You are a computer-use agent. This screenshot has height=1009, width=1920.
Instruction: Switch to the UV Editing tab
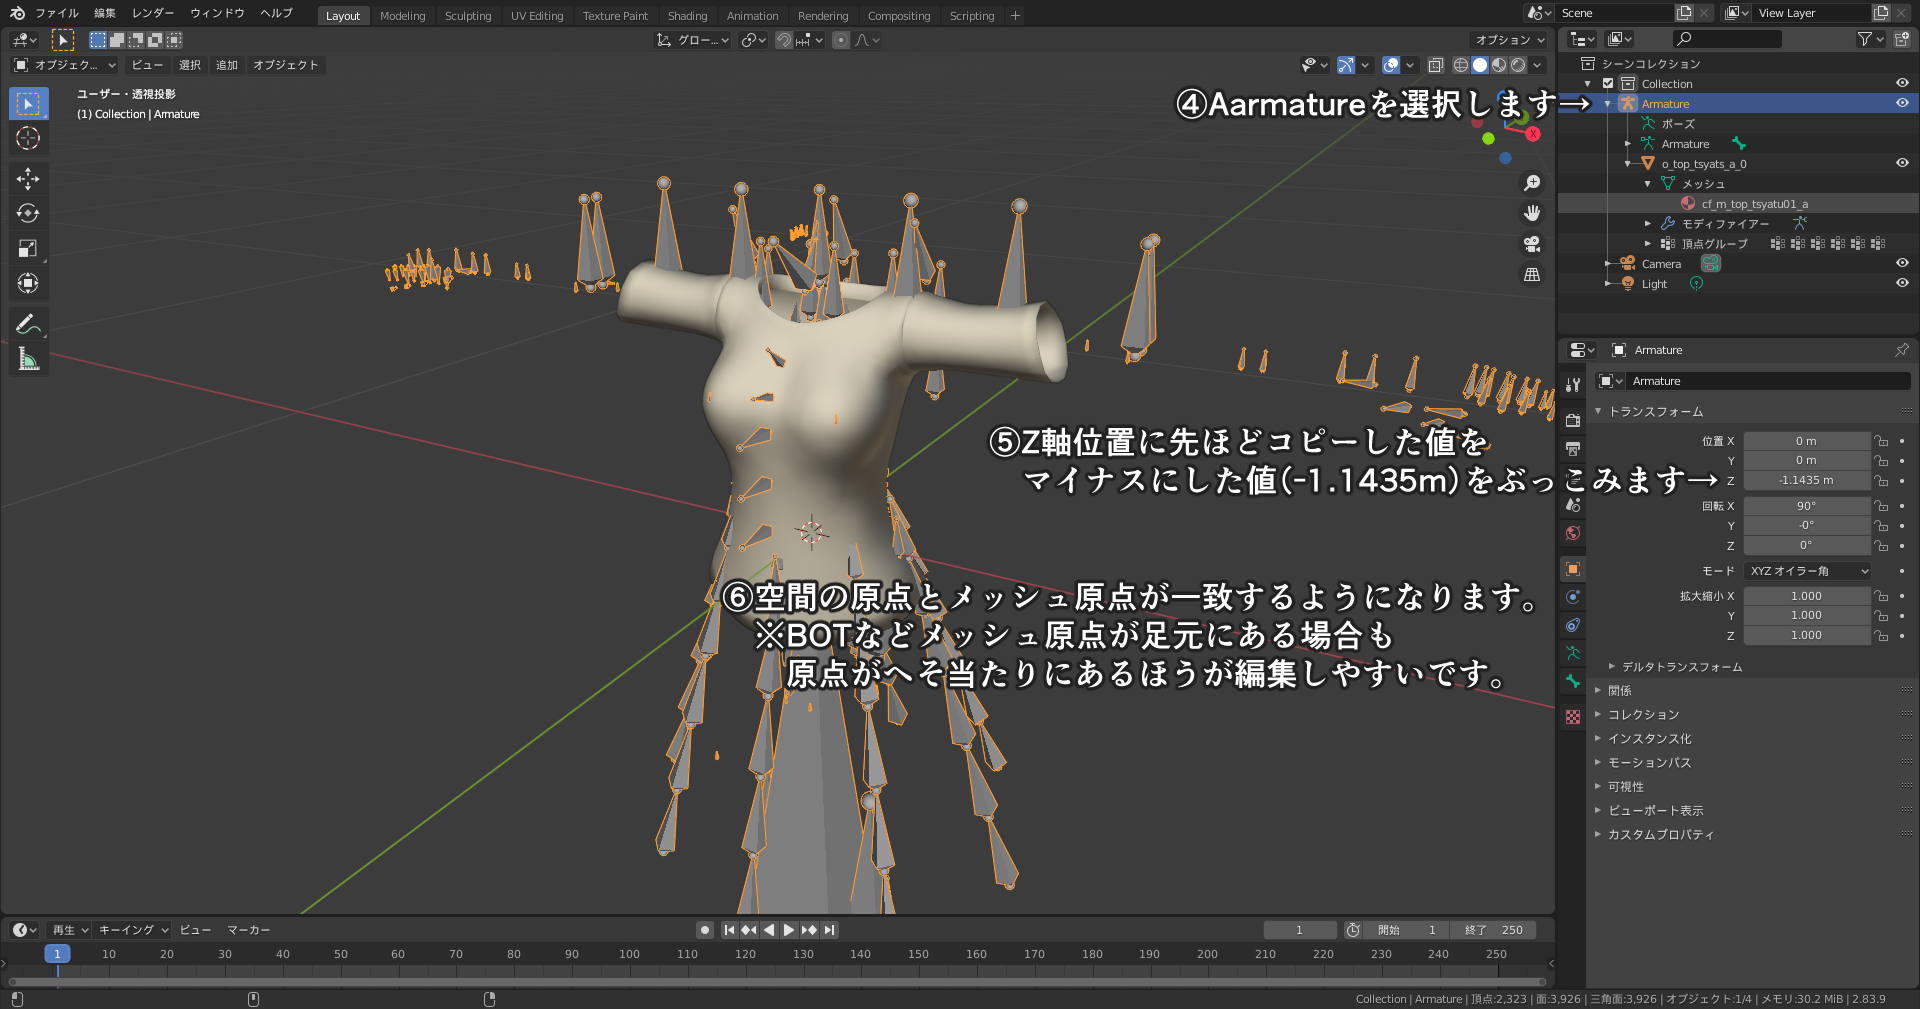pyautogui.click(x=537, y=16)
